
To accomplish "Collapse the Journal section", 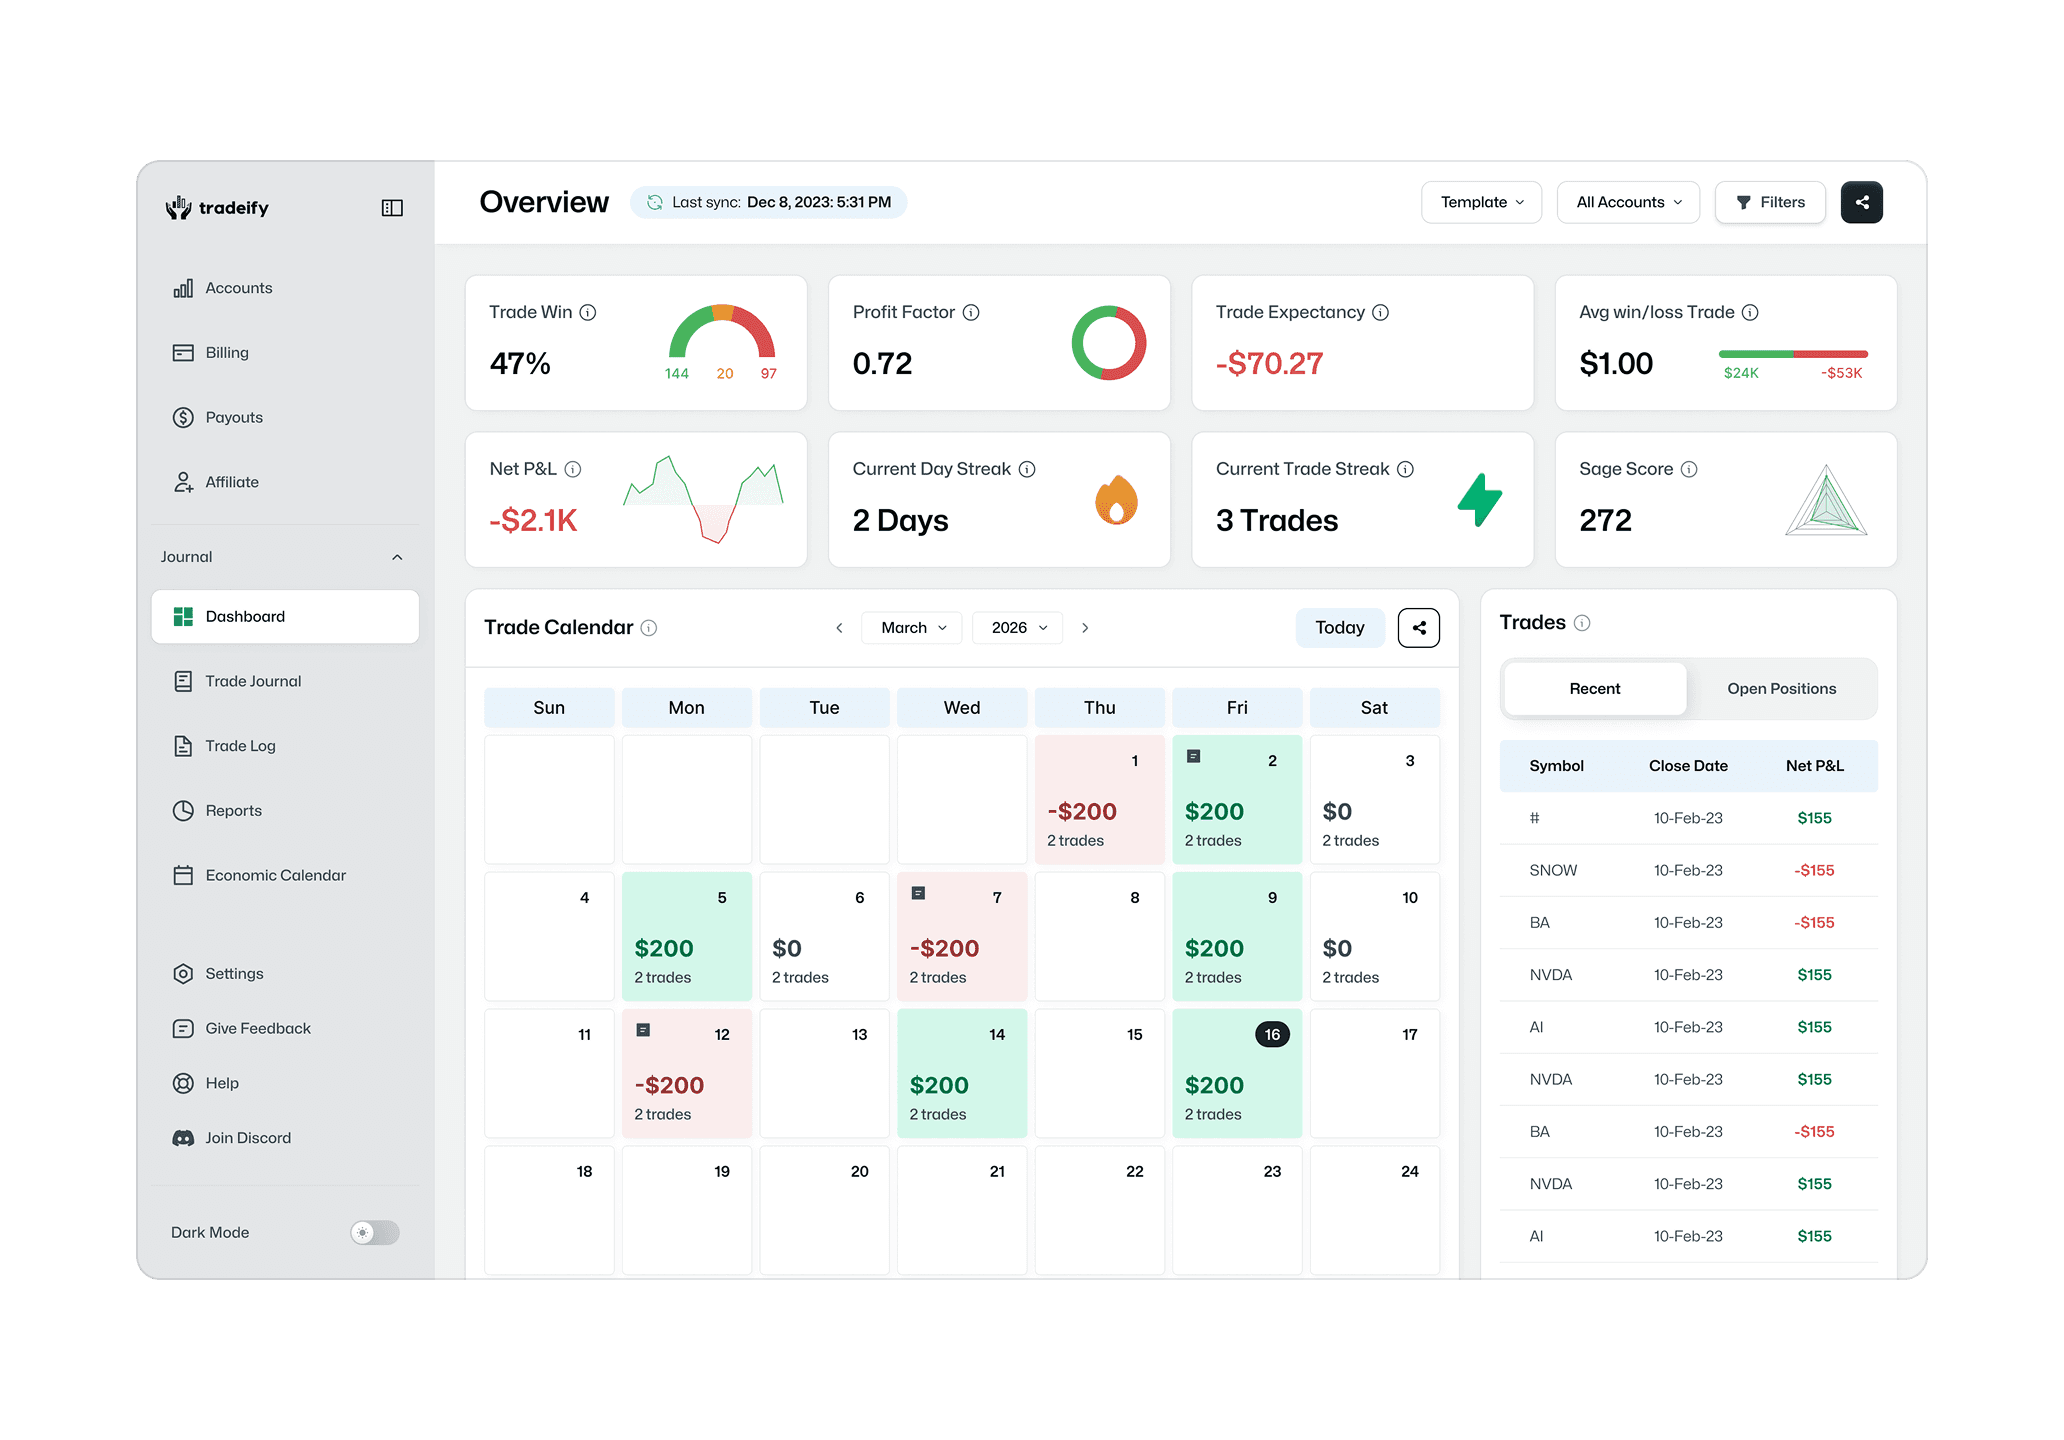I will (397, 557).
